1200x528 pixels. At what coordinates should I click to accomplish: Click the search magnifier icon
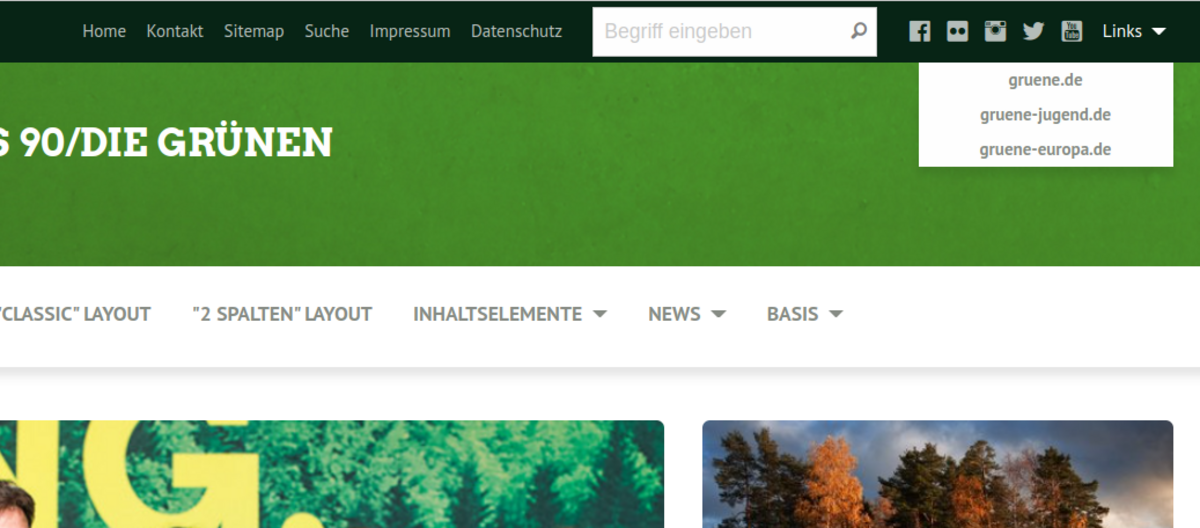[x=859, y=31]
